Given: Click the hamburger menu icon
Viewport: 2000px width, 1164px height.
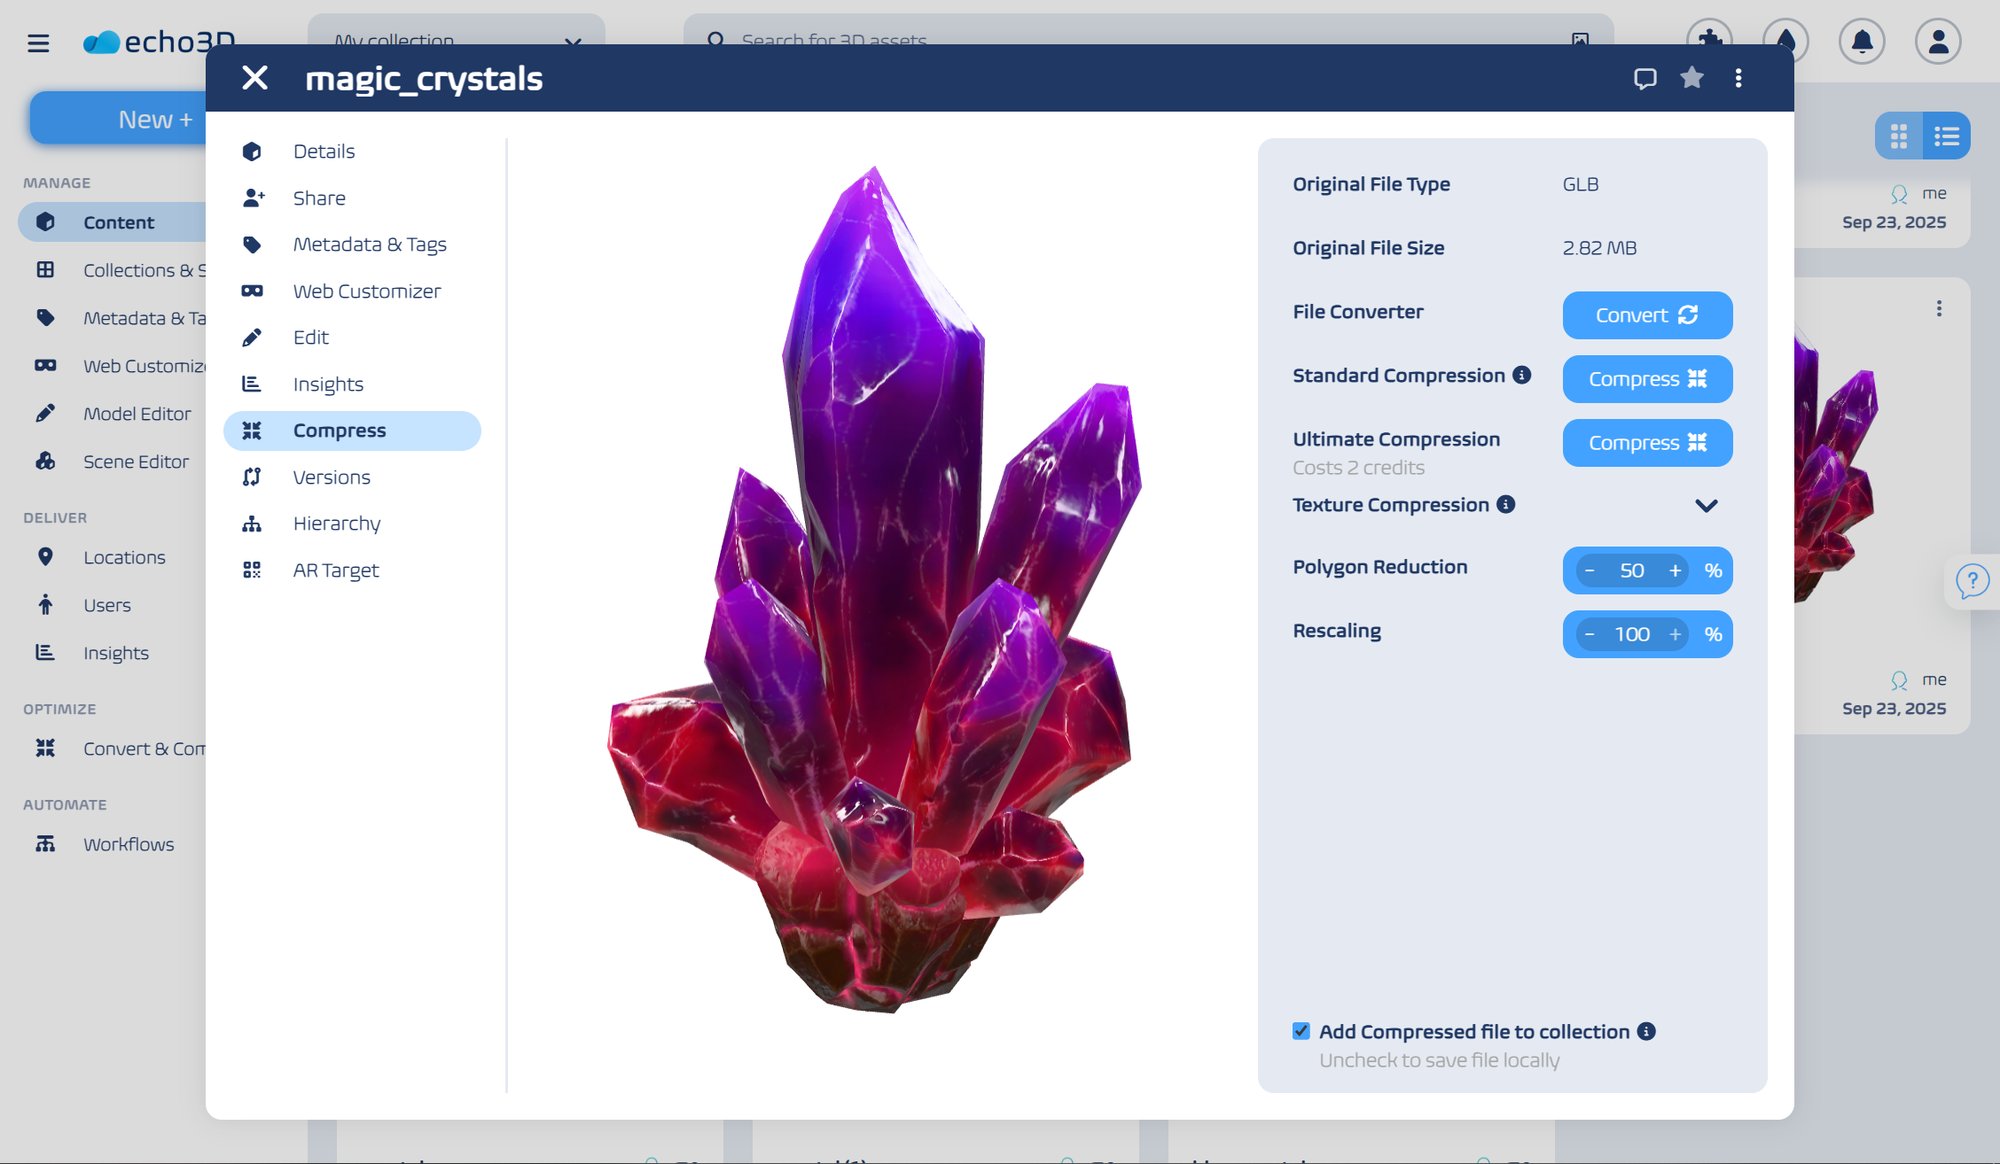Looking at the screenshot, I should [x=38, y=43].
